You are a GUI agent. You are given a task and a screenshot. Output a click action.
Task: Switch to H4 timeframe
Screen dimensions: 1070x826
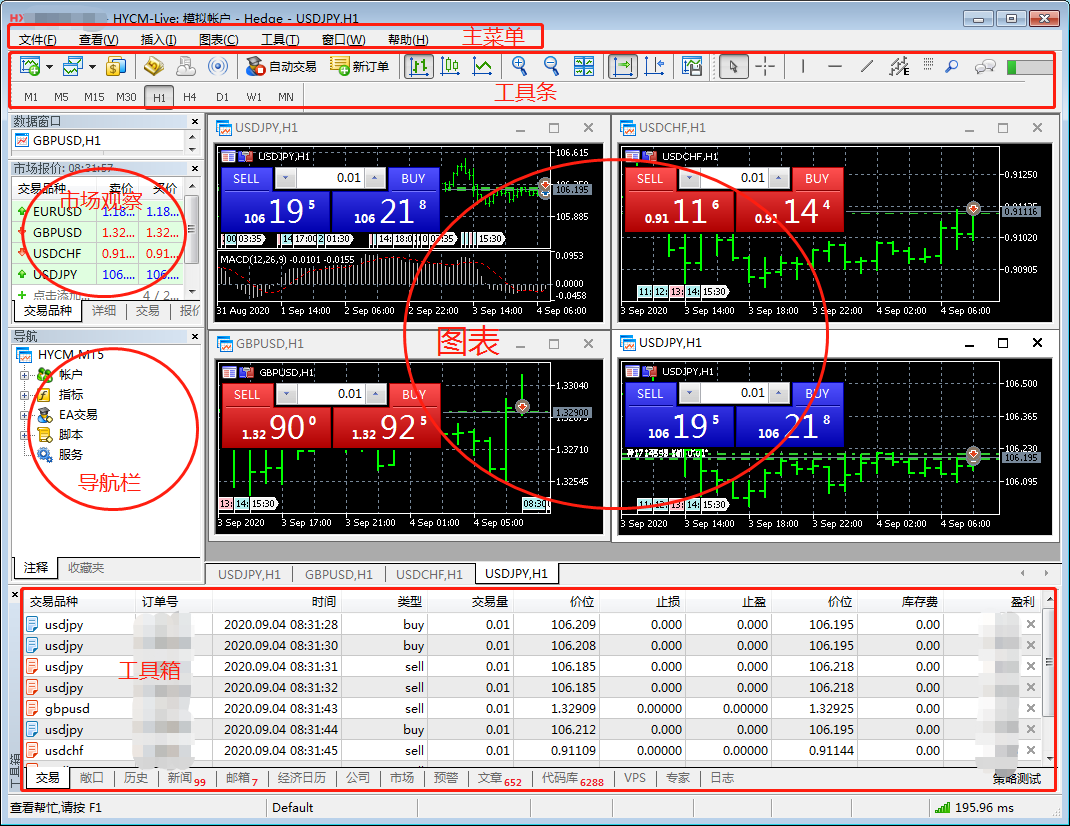click(x=190, y=97)
